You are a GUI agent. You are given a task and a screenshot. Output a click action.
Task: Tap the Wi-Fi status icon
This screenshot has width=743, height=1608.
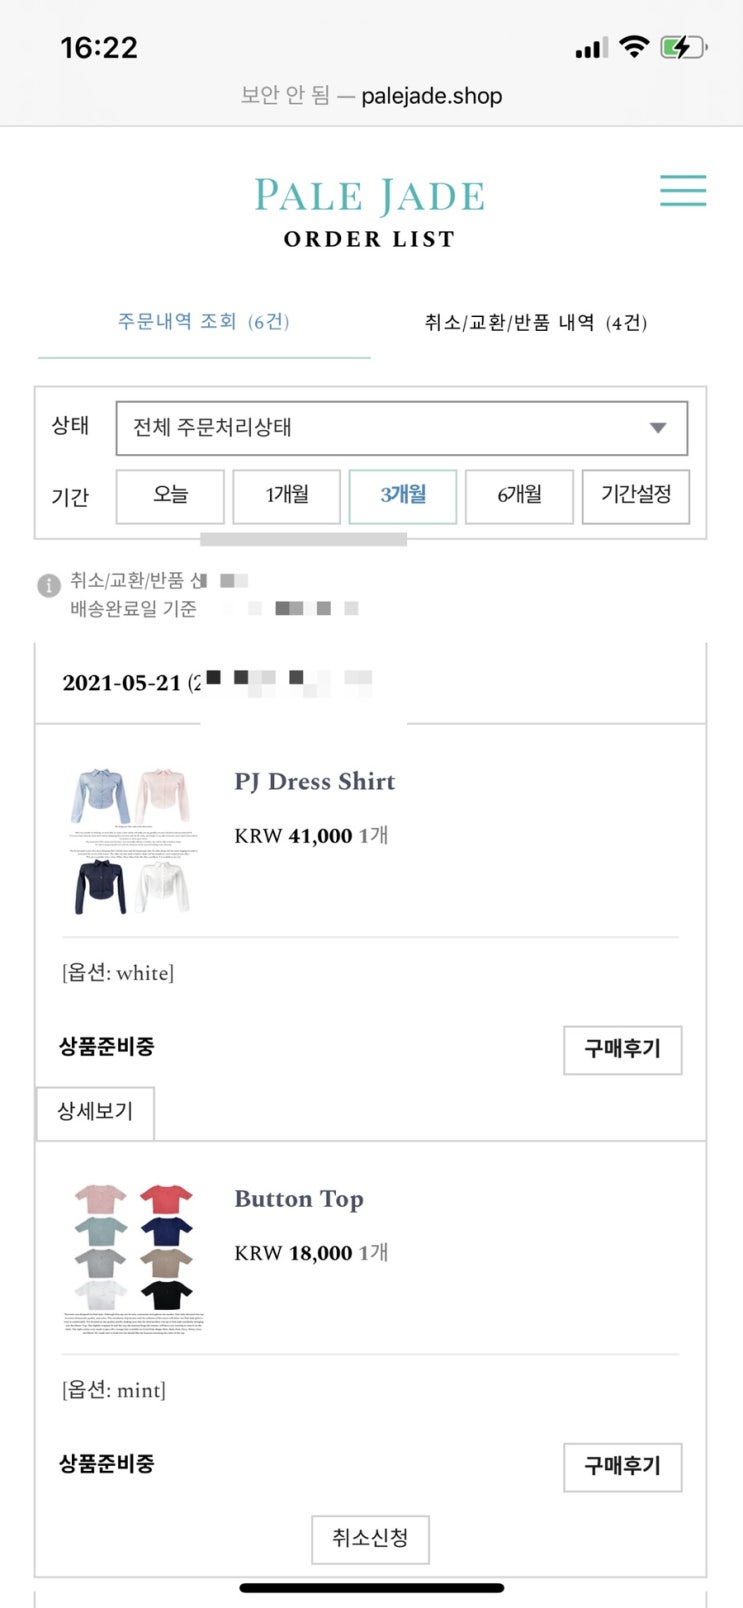(633, 47)
